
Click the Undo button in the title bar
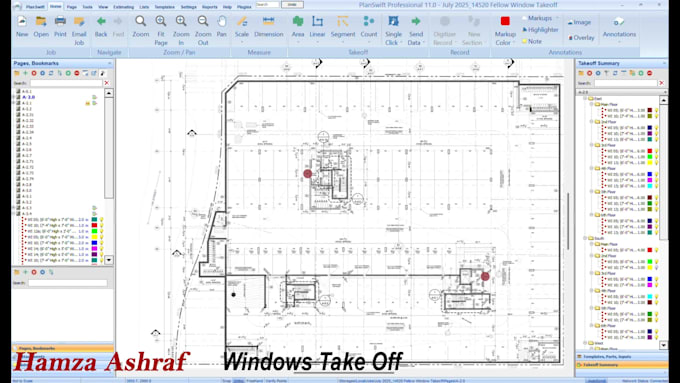click(292, 5)
